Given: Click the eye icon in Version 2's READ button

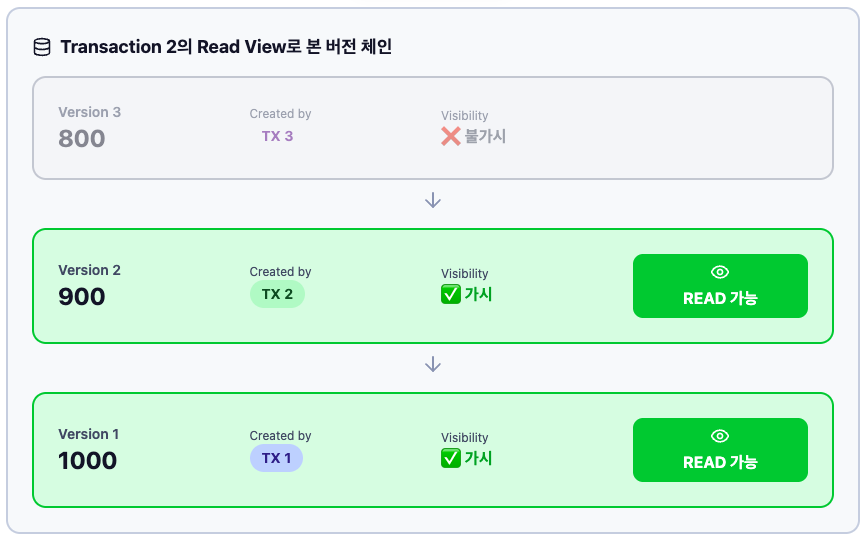Looking at the screenshot, I should click(720, 272).
